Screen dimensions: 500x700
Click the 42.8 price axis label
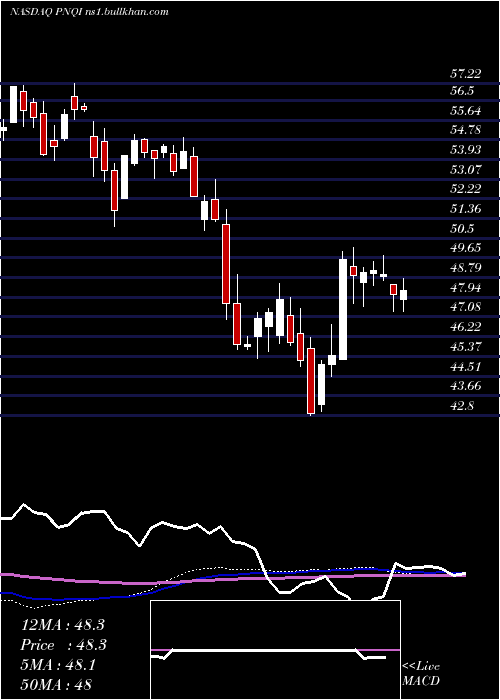coord(462,405)
